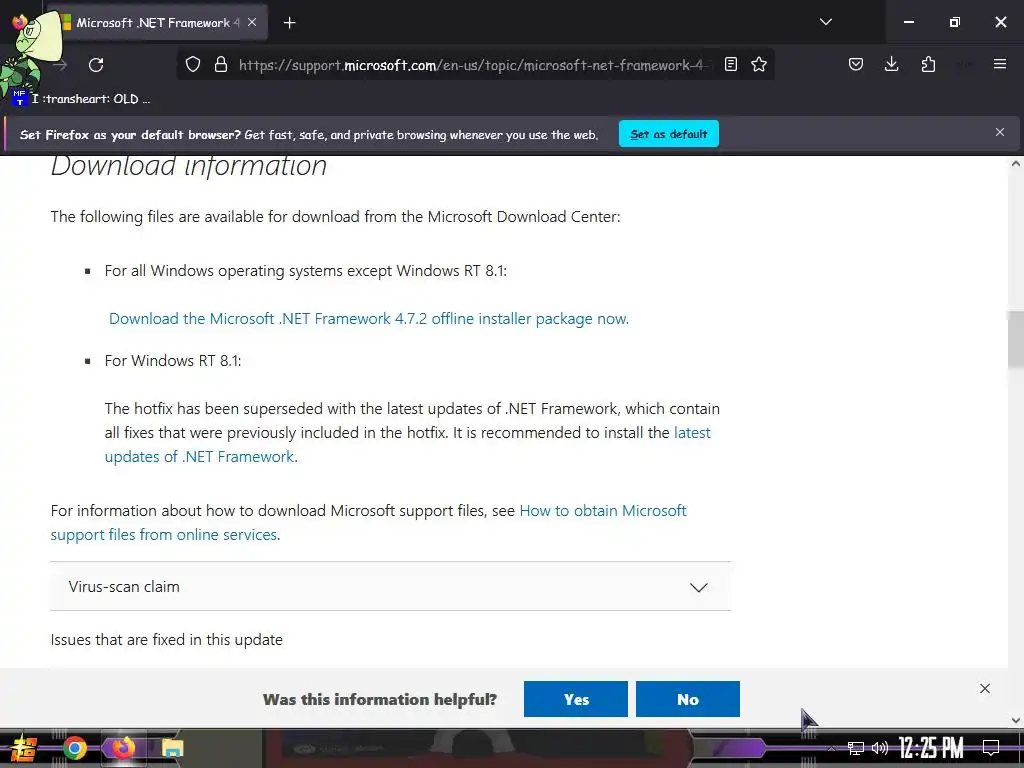Open the List all tabs chevron

[825, 22]
